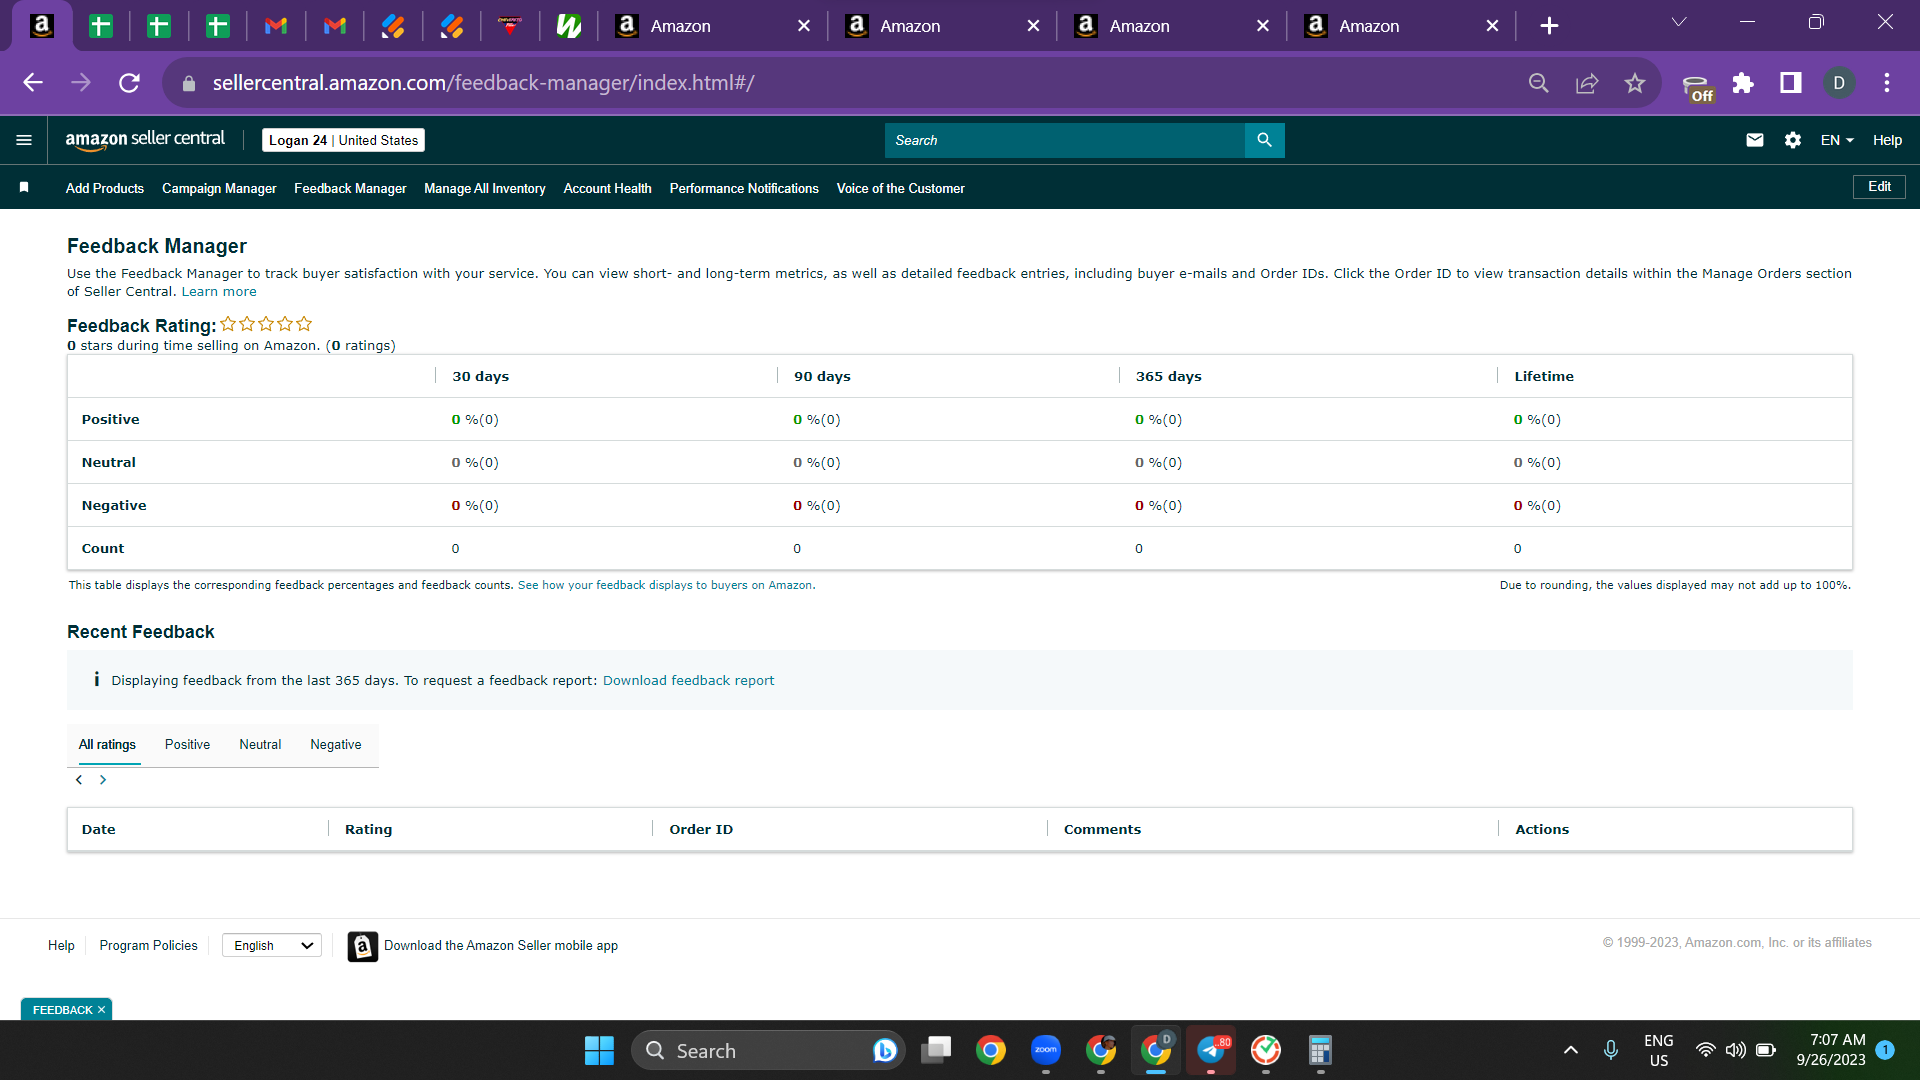Open Add Products from nav bar
Viewport: 1920px width, 1080px height.
(105, 188)
